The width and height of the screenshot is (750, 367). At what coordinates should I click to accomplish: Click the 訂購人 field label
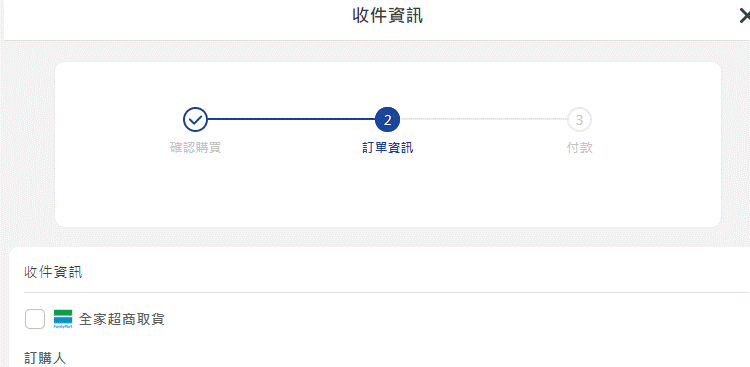click(x=45, y=358)
